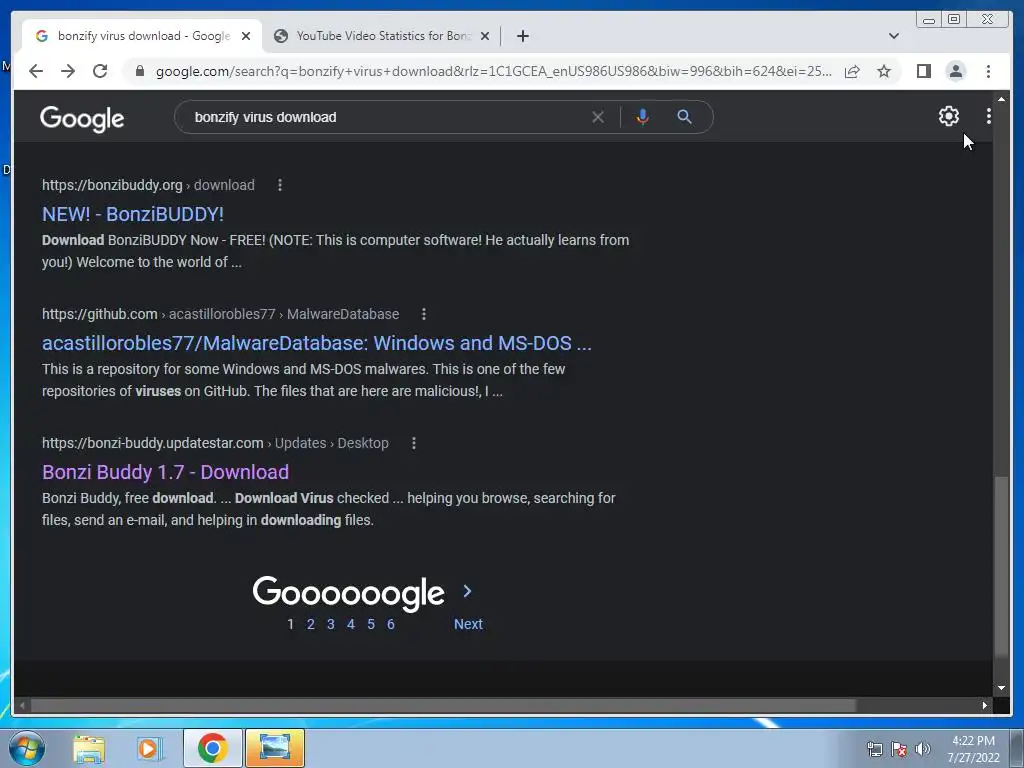Open options for bonzibuddy.org result
Image resolution: width=1024 pixels, height=768 pixels.
[x=280, y=185]
